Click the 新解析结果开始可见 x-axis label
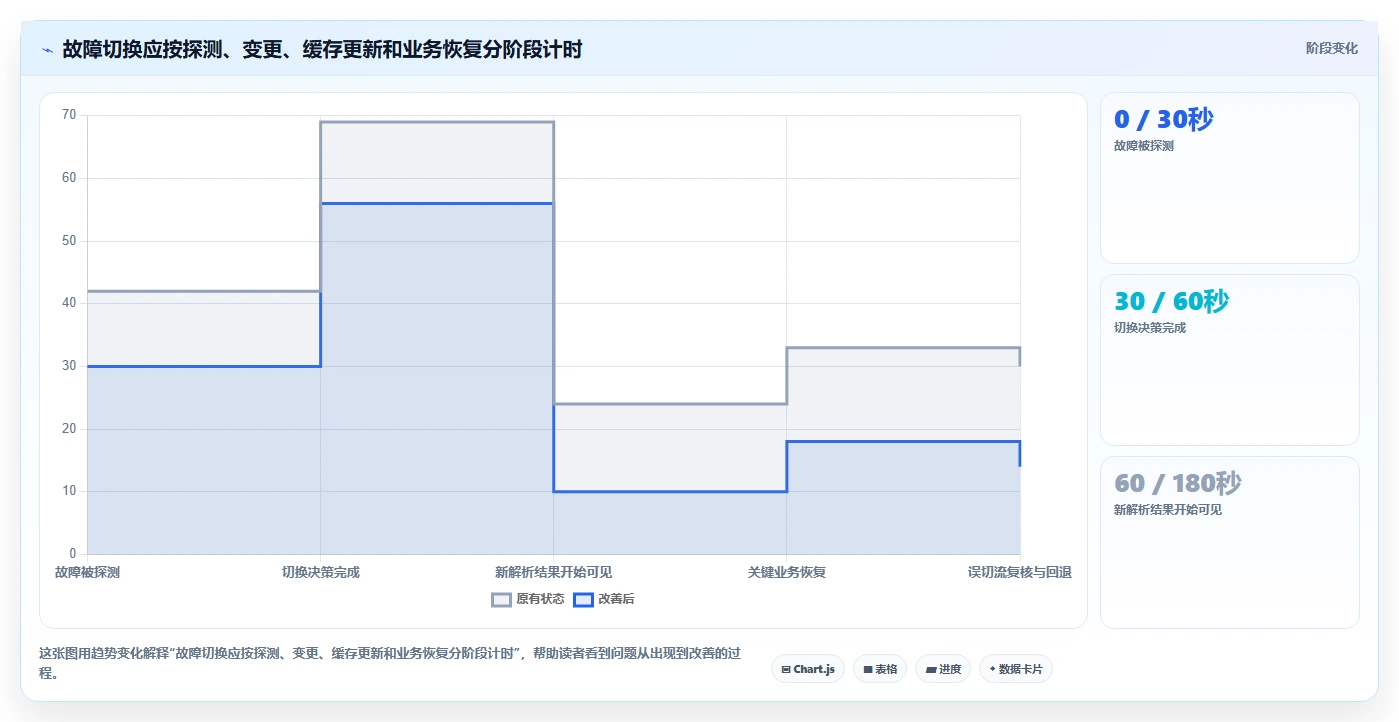1399x722 pixels. click(x=553, y=572)
